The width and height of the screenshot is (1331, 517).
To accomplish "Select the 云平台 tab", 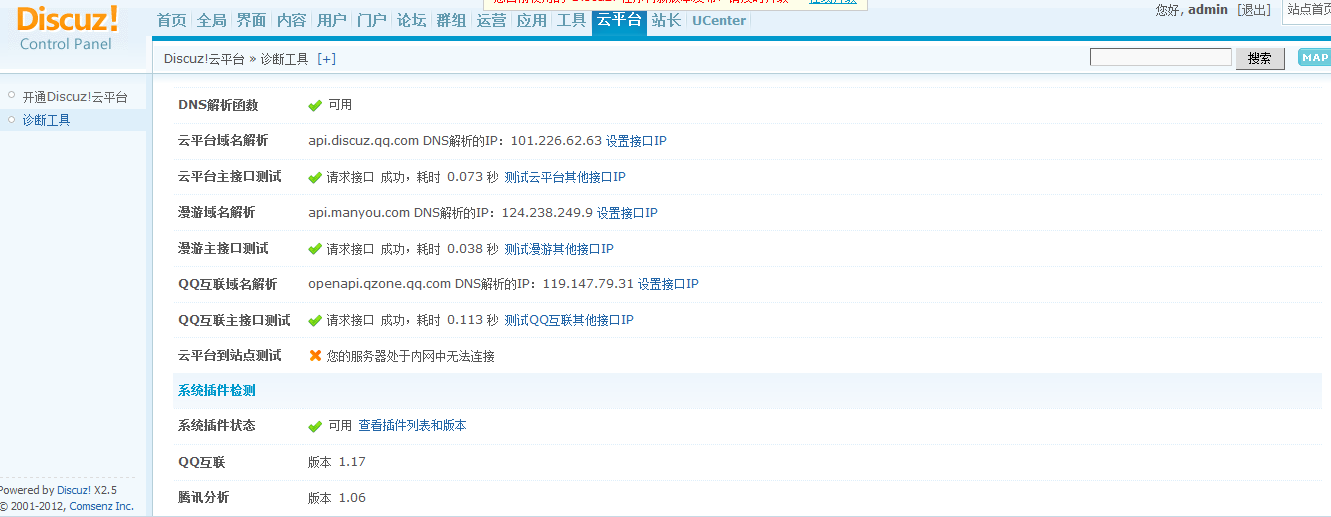I will [x=619, y=20].
